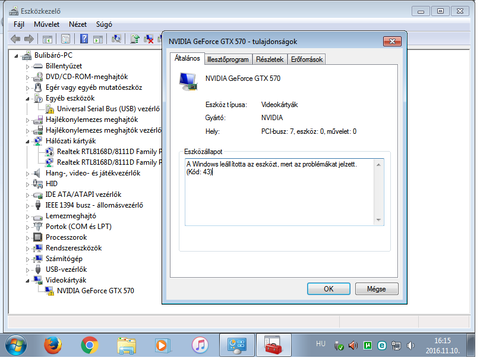Click the Eszközállapot scrollbar up arrow
Screen dimensions: 480x364
coord(379,165)
